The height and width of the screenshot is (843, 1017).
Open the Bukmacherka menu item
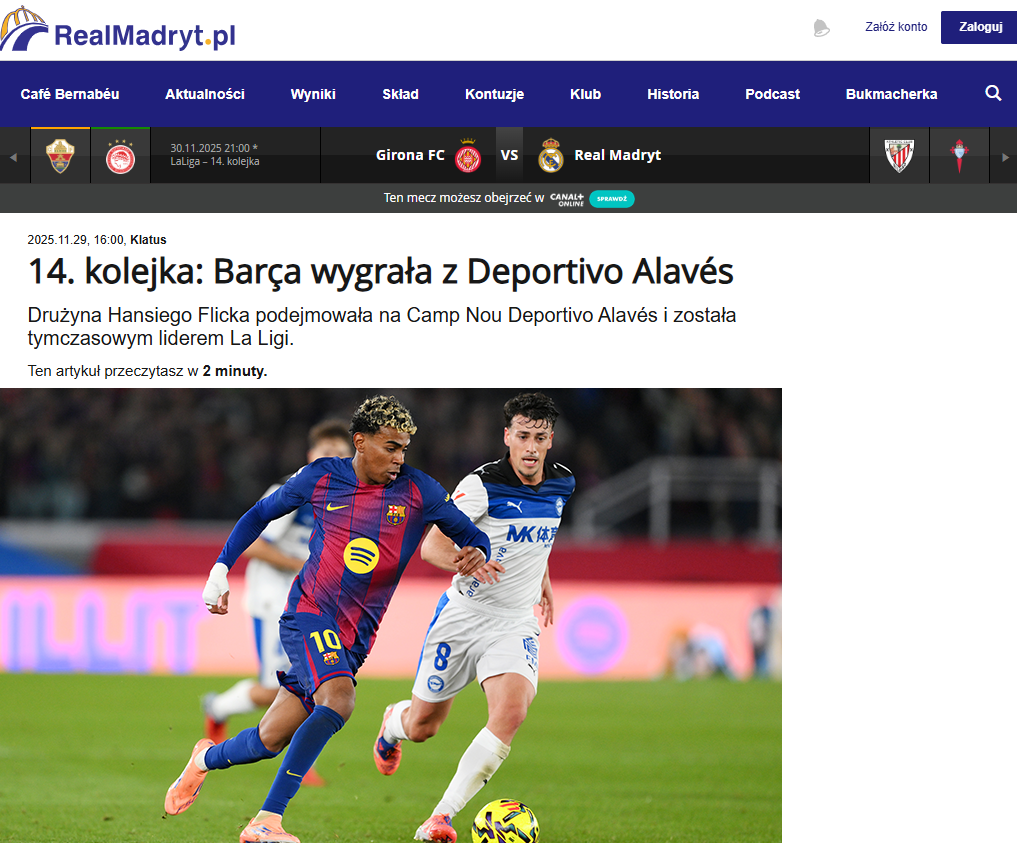(x=891, y=94)
